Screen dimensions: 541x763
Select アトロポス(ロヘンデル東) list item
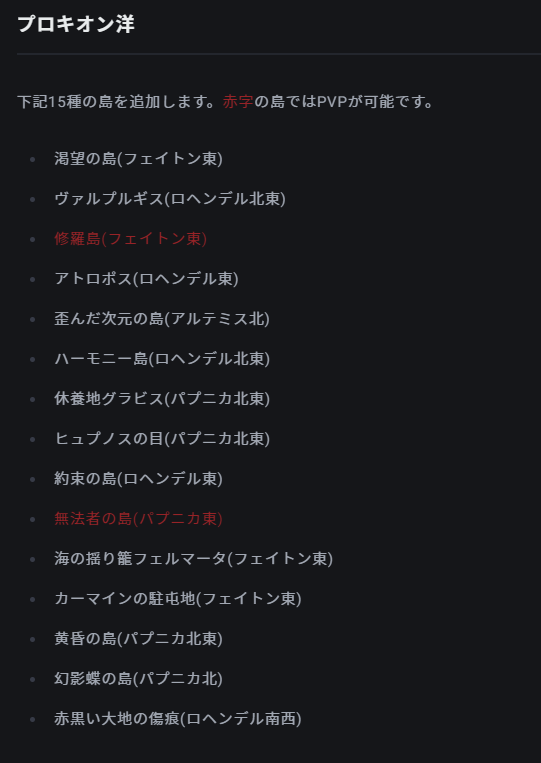coord(146,278)
